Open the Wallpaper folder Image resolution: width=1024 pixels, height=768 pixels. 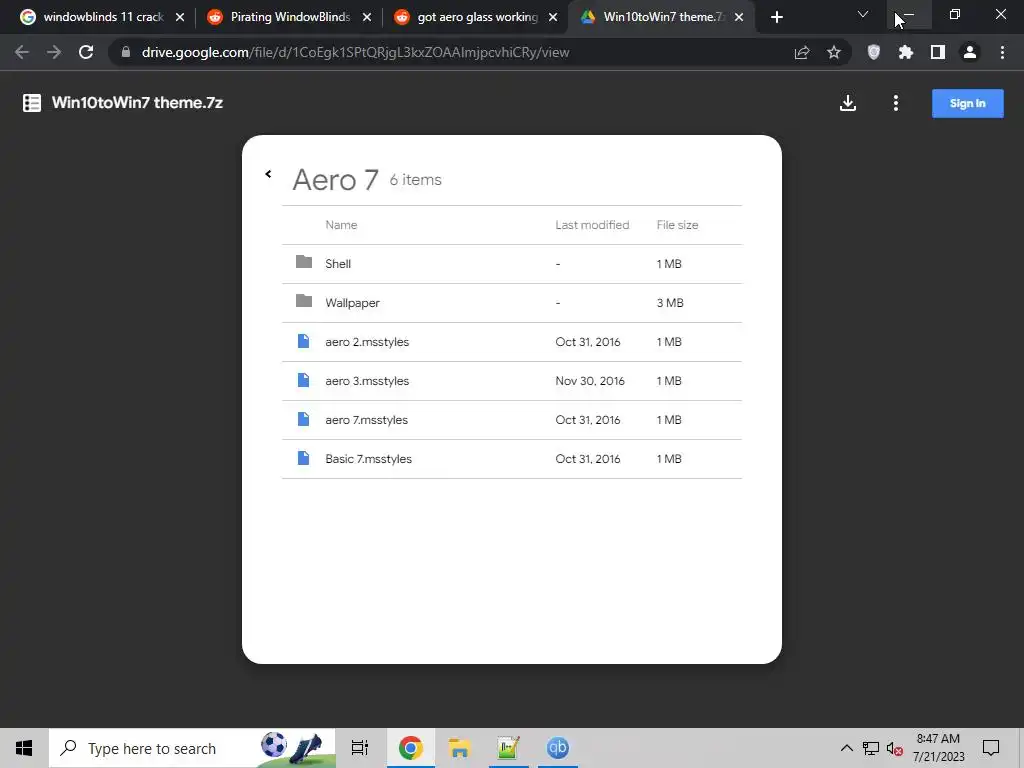[511, 303]
